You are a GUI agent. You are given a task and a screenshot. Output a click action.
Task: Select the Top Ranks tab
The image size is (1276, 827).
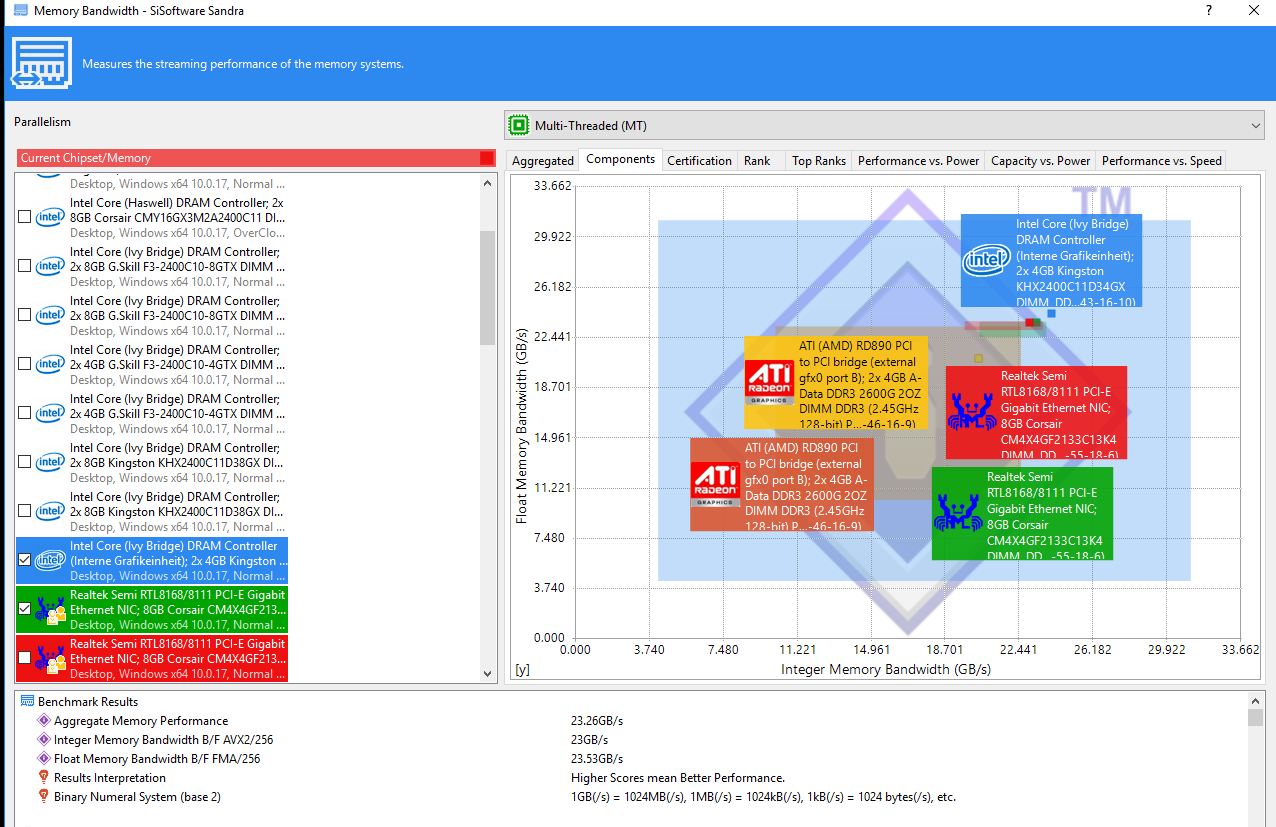pyautogui.click(x=818, y=161)
